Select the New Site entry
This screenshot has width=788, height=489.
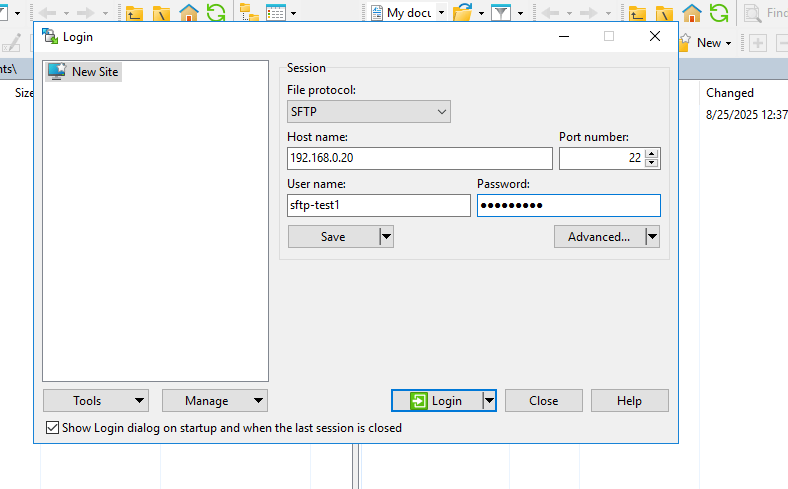(83, 72)
